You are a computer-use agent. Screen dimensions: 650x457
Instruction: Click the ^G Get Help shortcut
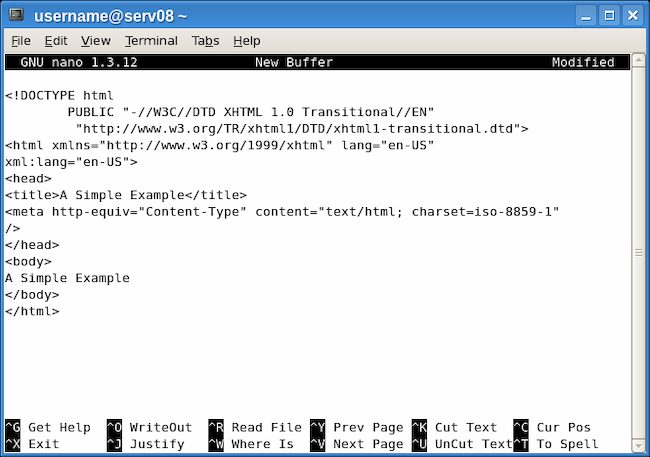coord(48,427)
